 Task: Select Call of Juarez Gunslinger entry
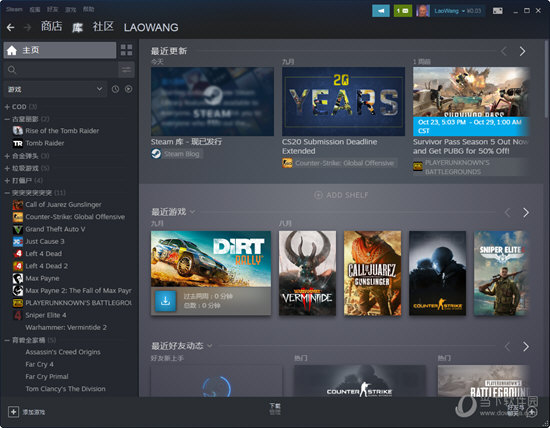tap(63, 205)
